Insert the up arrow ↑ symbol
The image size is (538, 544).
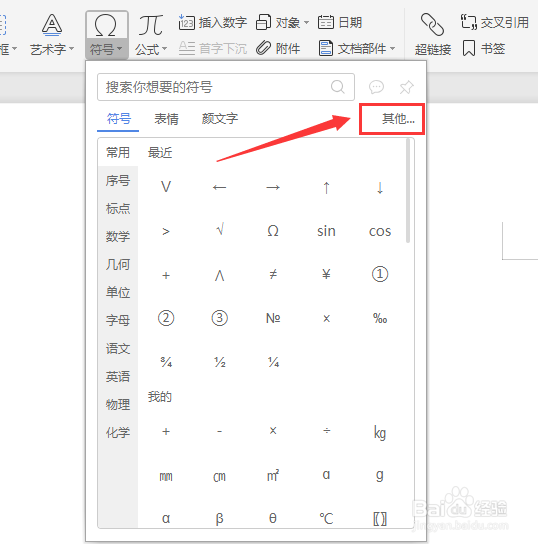pos(326,187)
